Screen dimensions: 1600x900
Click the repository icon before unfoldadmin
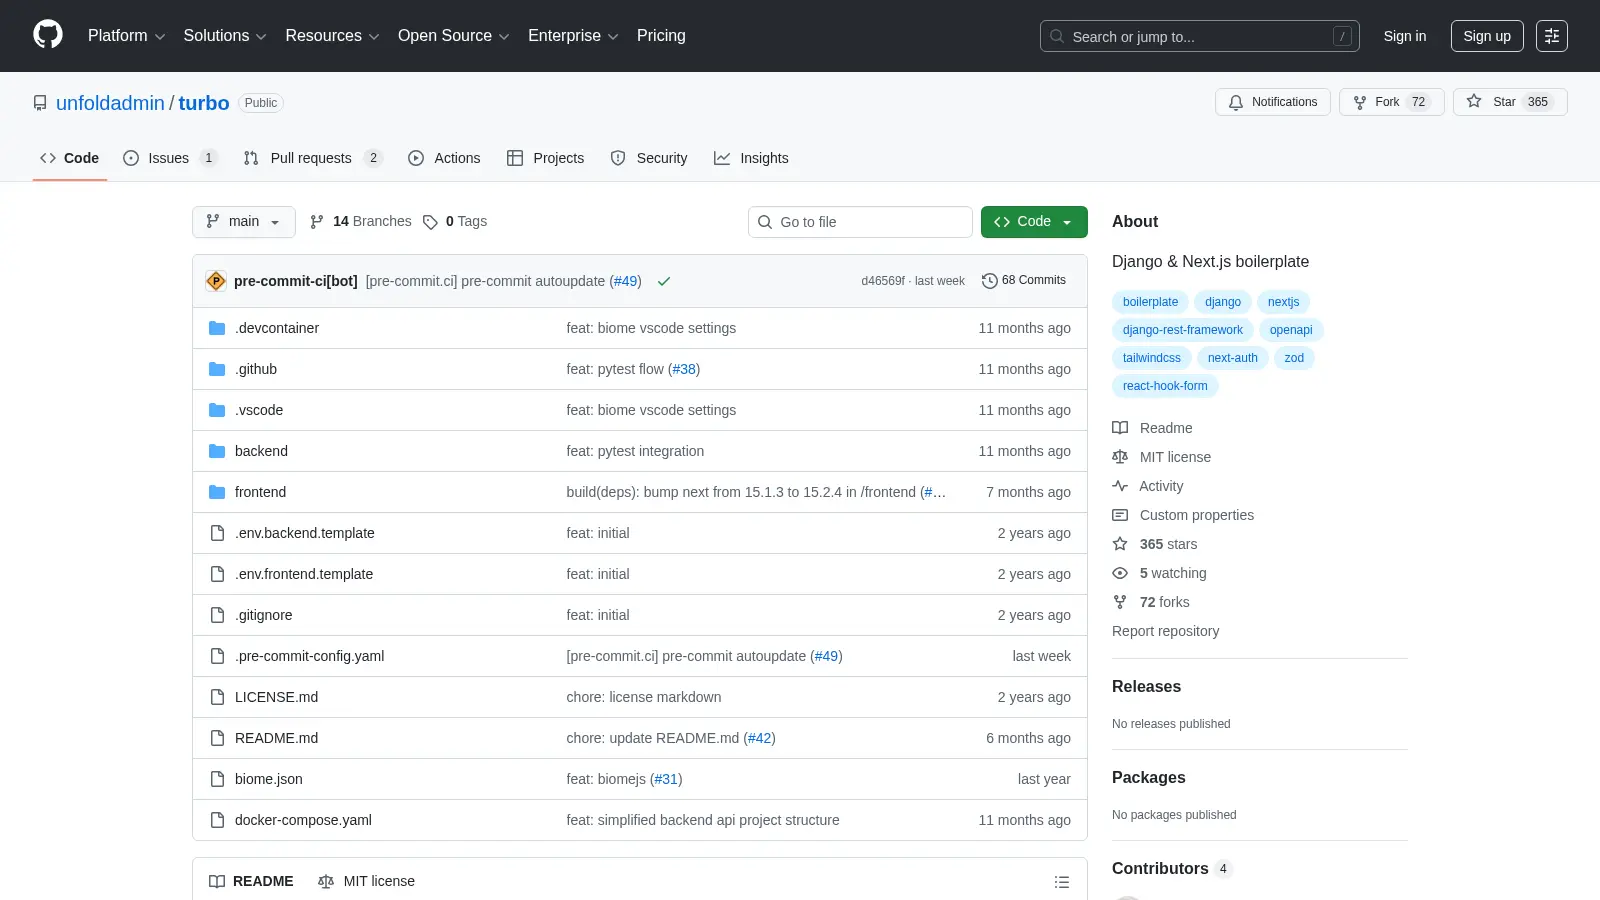point(40,103)
